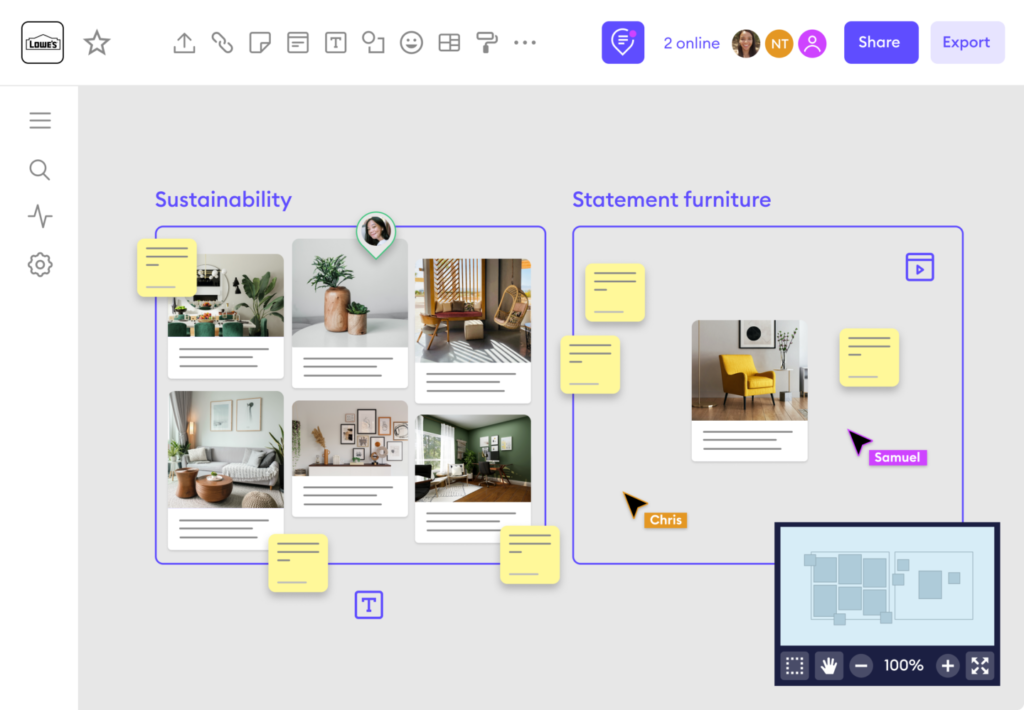Select the yellow armchair image card

[749, 371]
